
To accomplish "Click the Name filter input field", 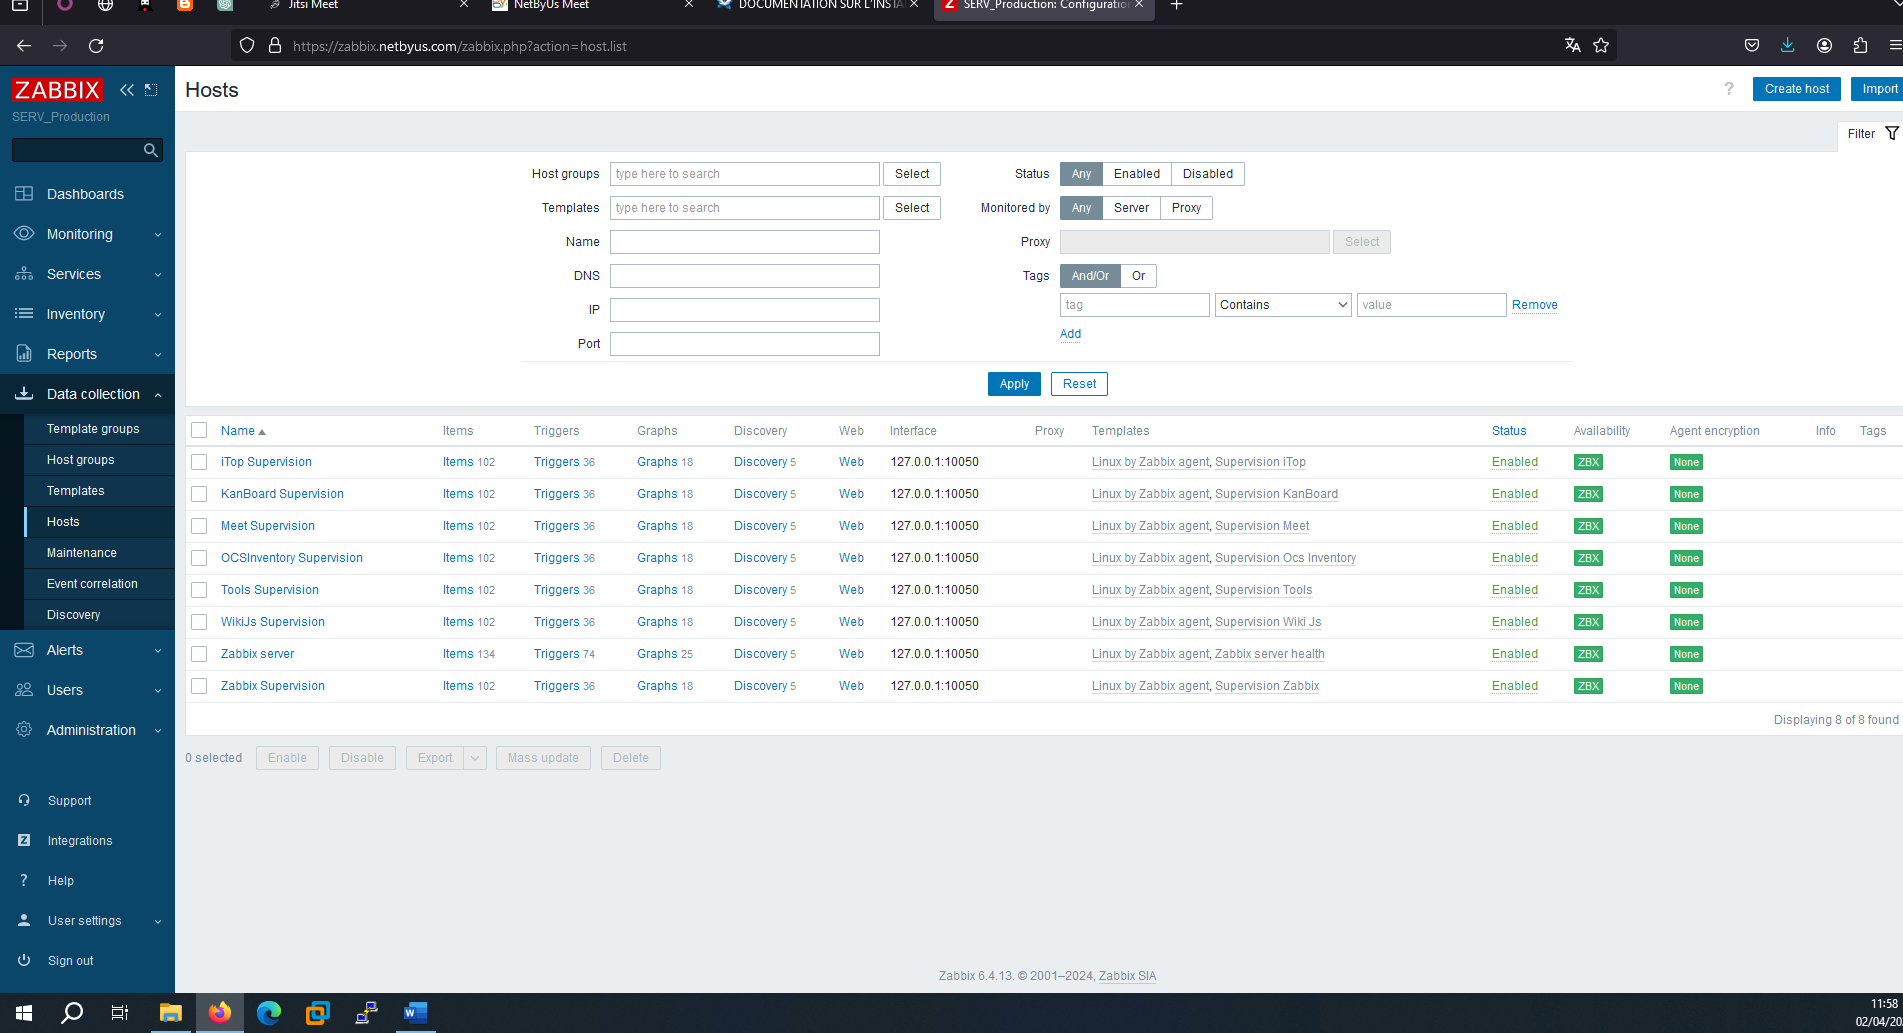I will (x=744, y=242).
